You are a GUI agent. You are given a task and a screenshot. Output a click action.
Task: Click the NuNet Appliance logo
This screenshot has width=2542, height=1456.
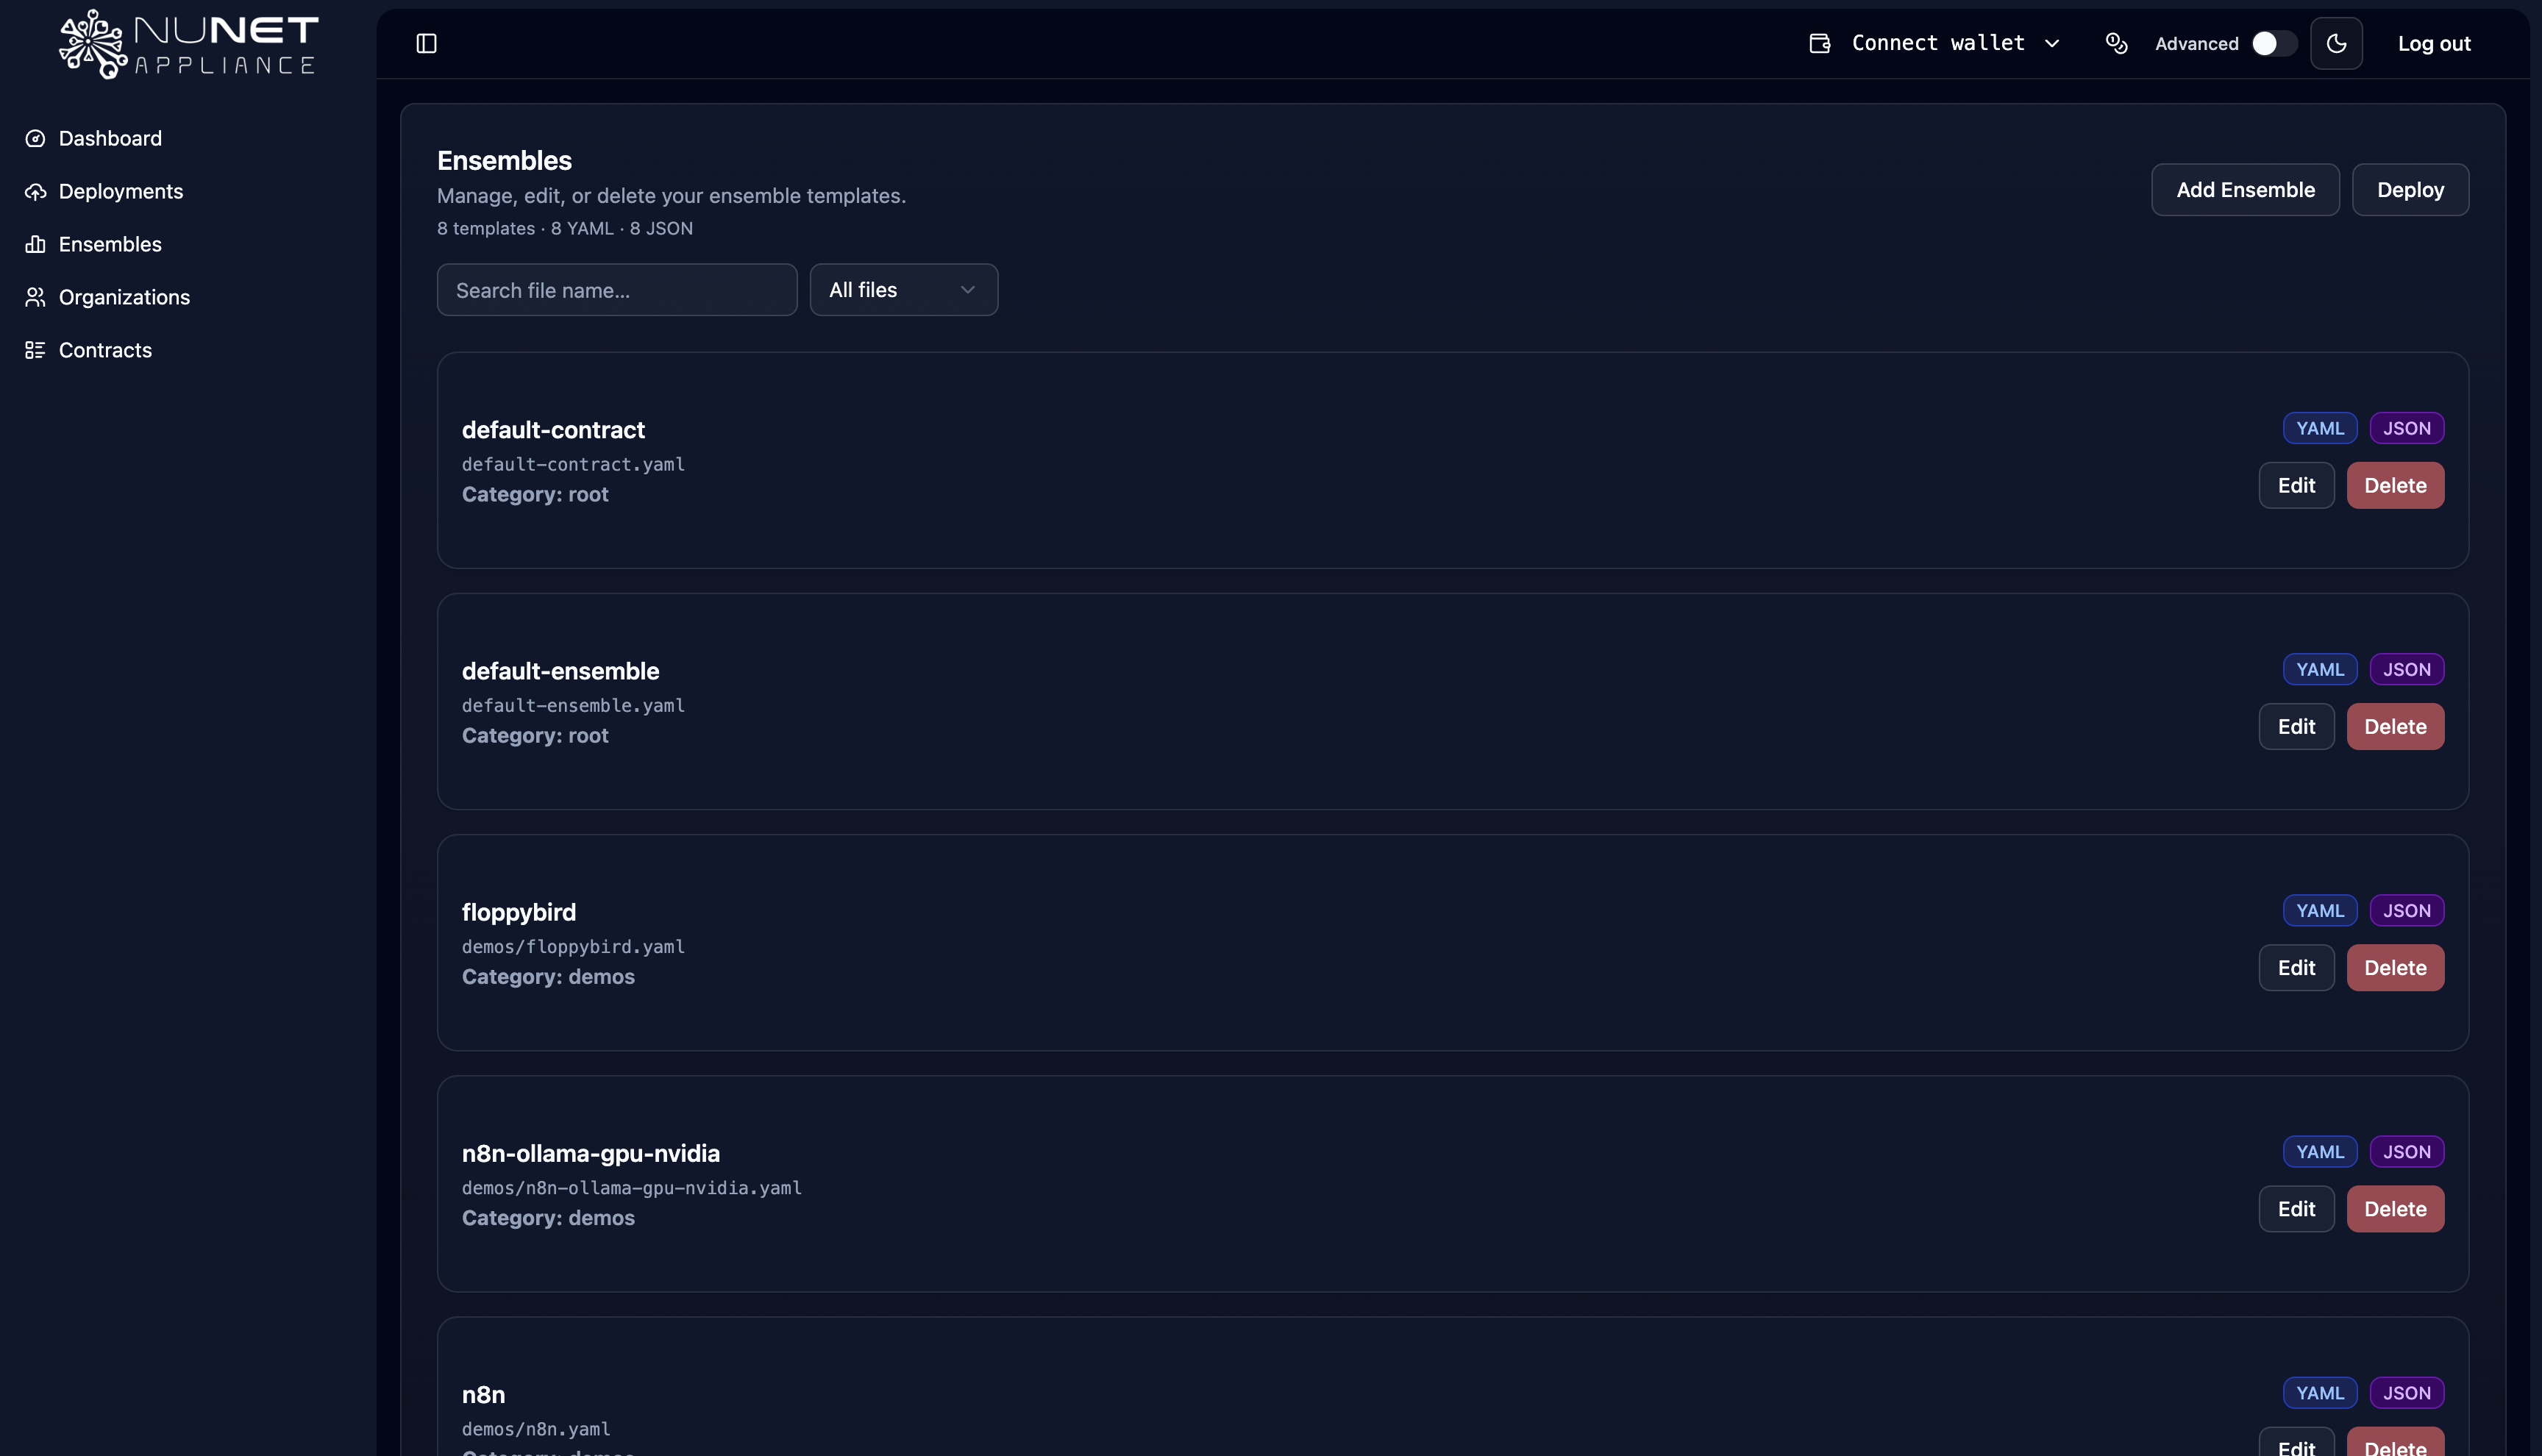tap(188, 44)
